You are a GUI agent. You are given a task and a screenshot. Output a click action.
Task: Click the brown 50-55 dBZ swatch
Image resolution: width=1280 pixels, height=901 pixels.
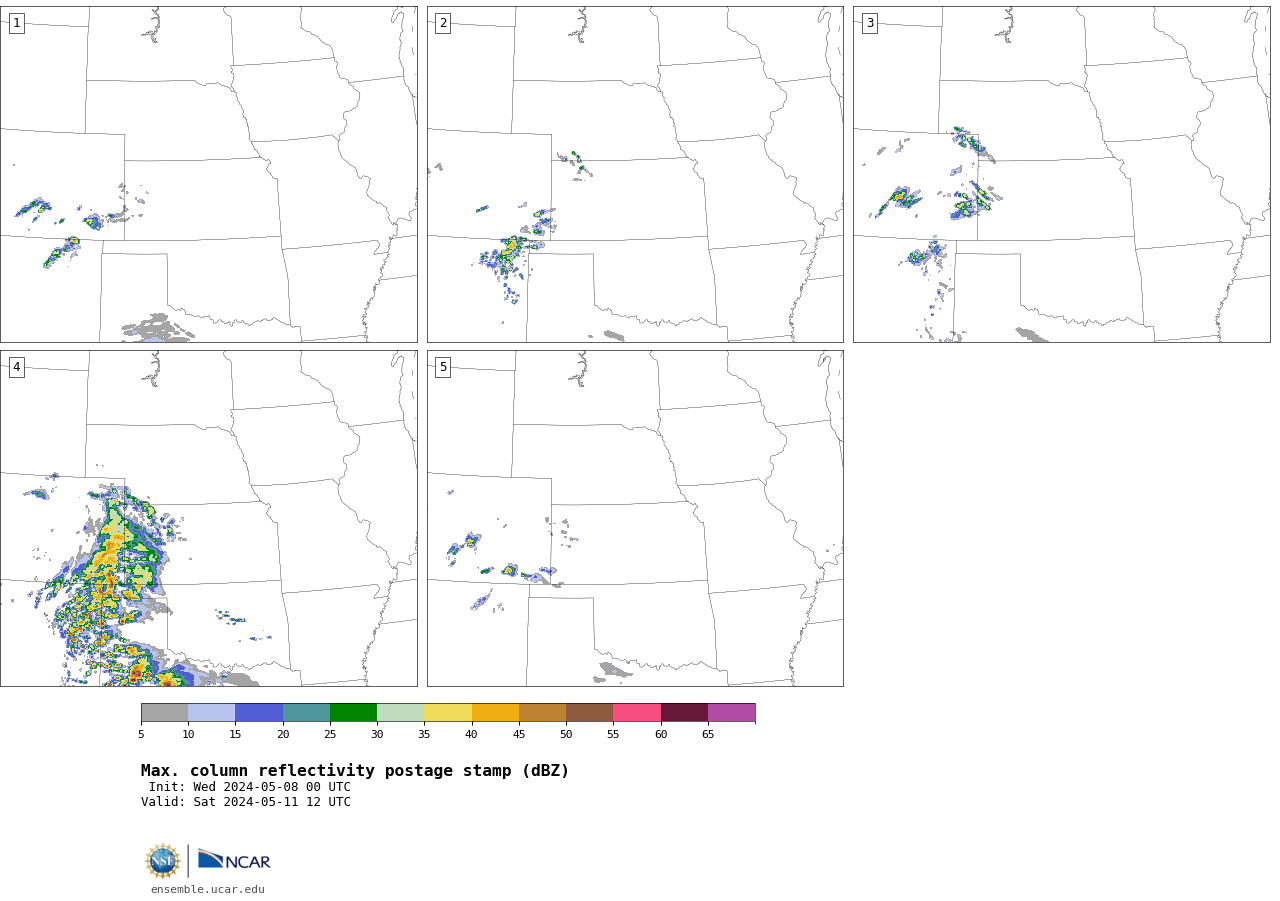pos(589,713)
